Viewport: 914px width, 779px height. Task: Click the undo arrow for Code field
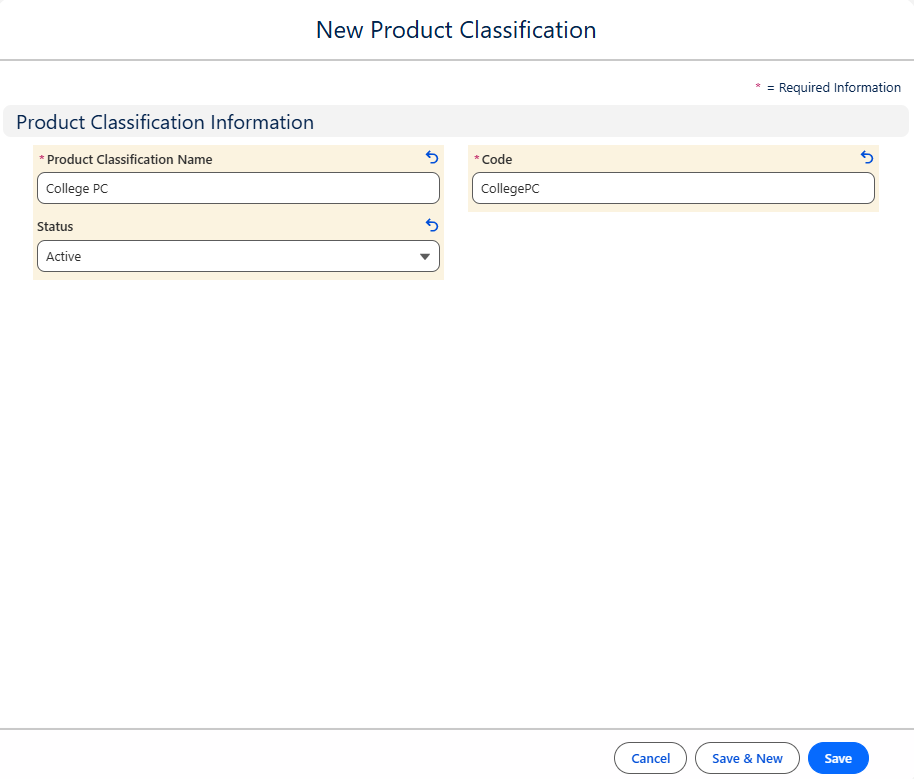pyautogui.click(x=867, y=158)
